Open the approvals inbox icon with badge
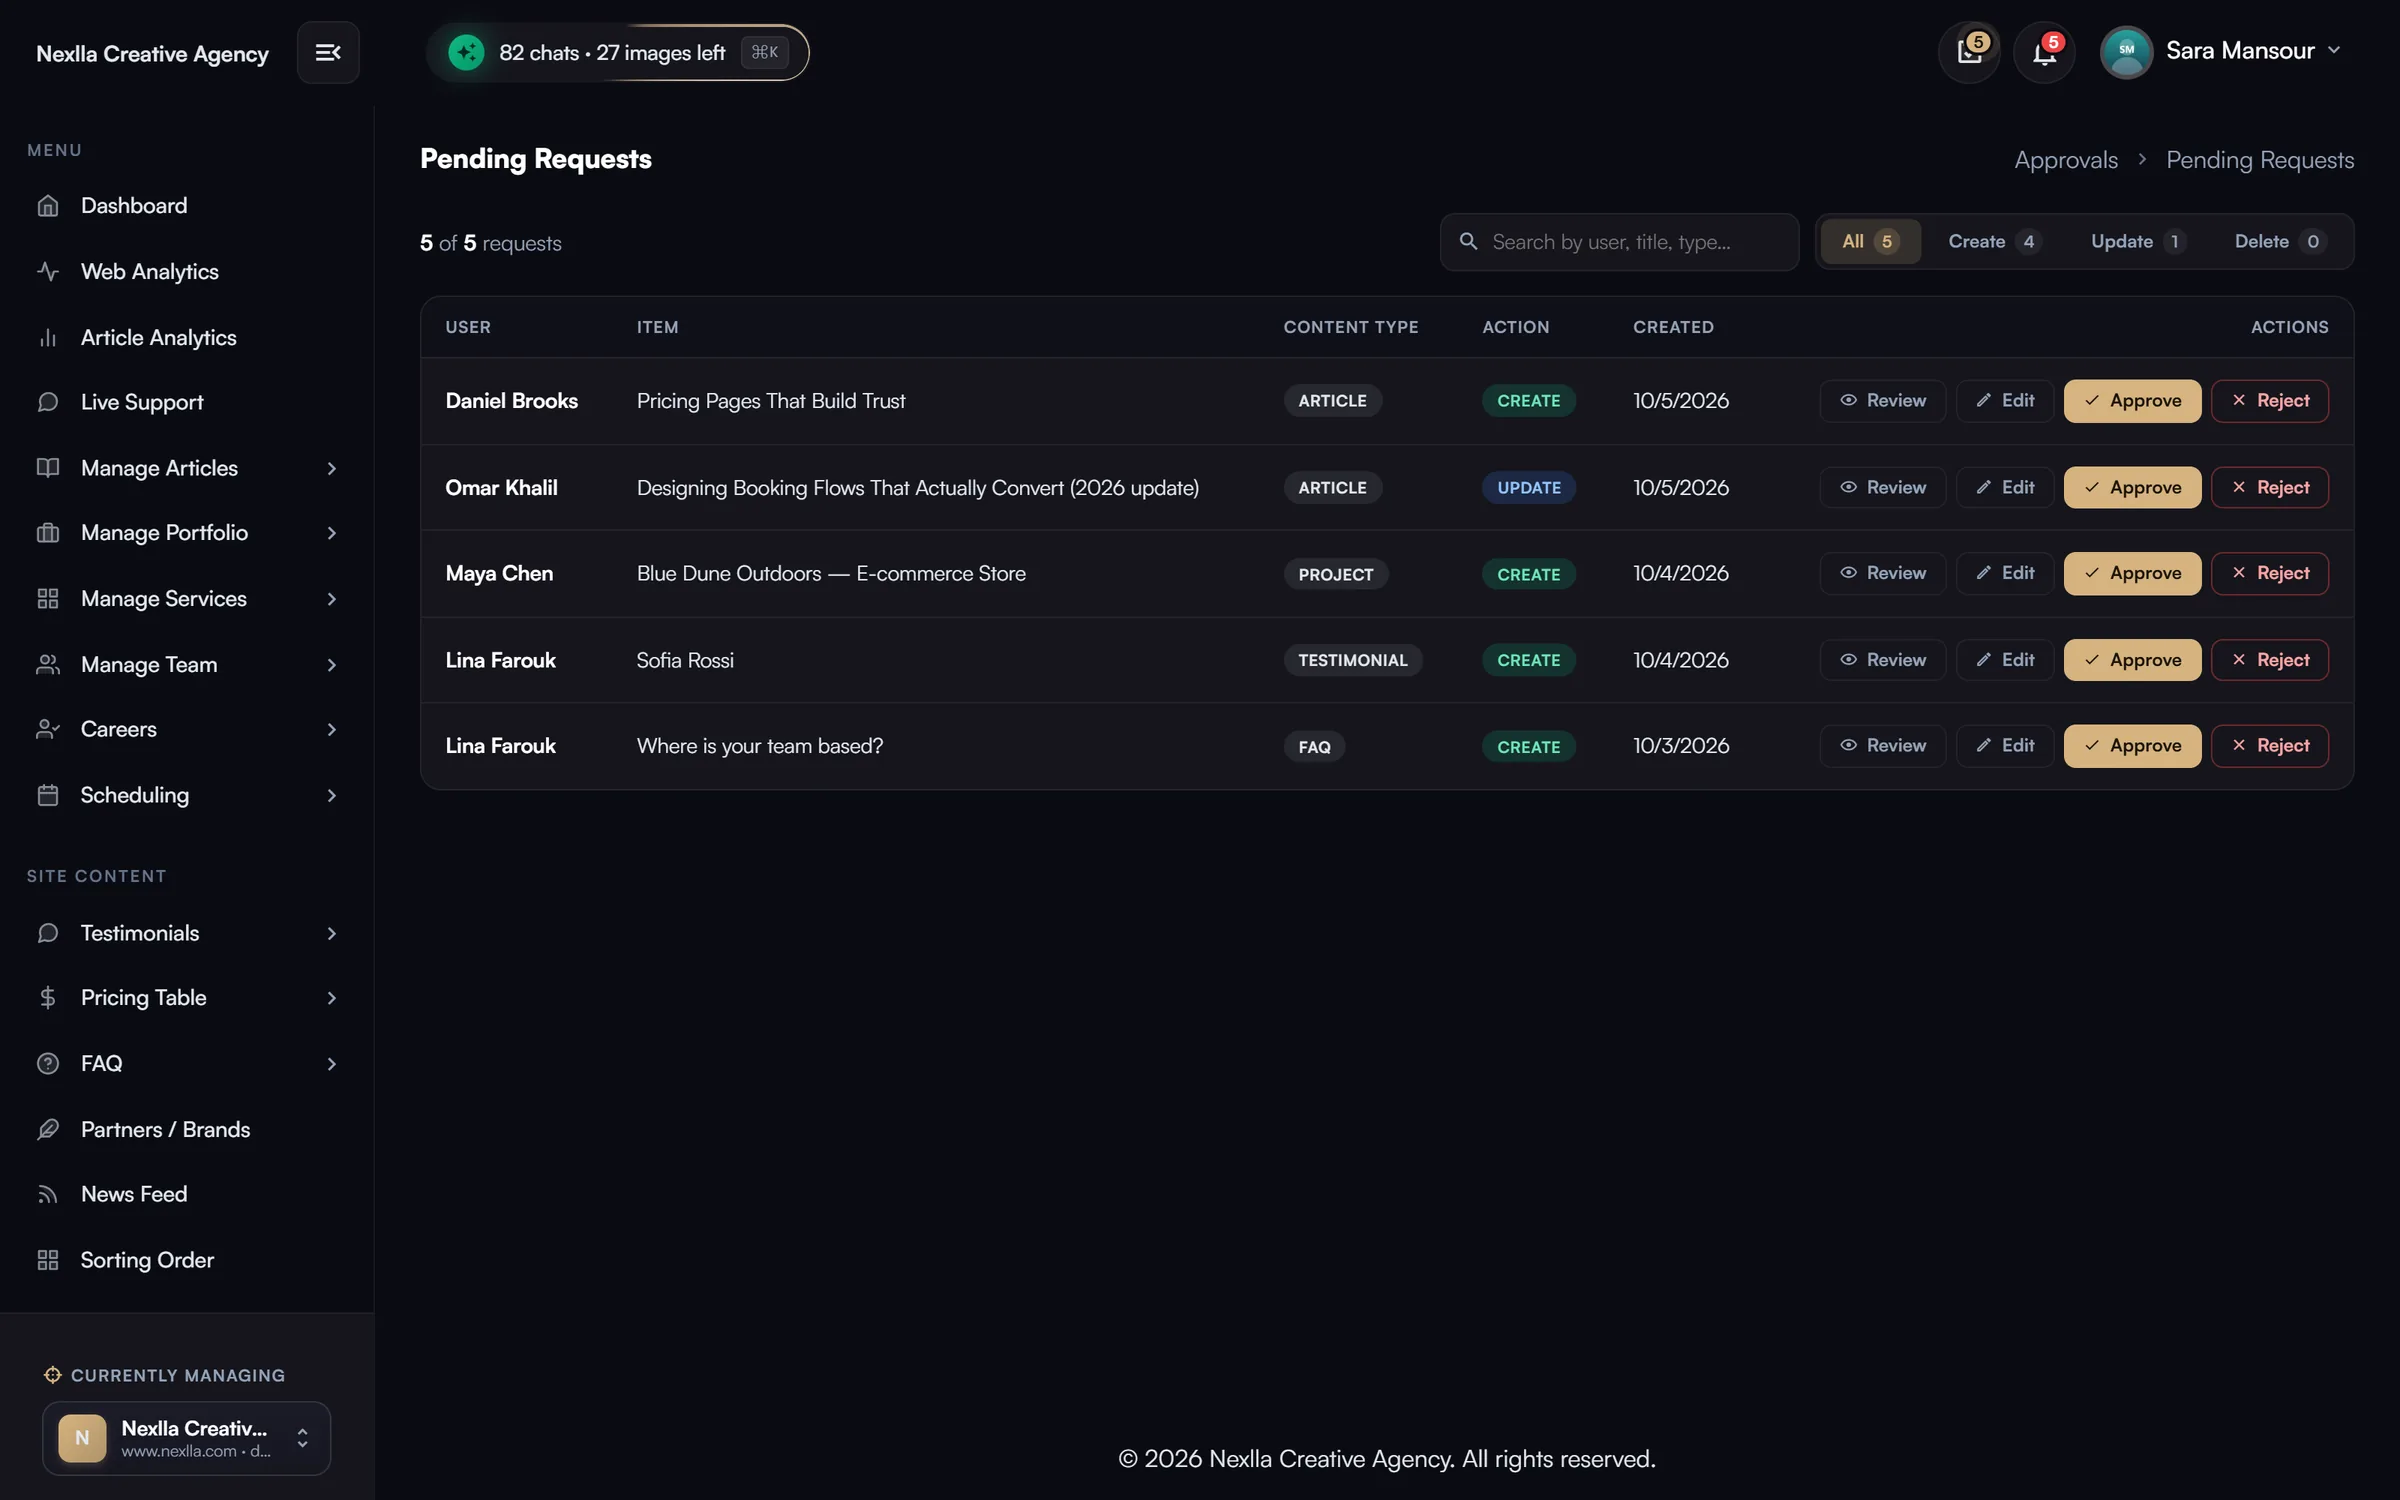 1970,52
